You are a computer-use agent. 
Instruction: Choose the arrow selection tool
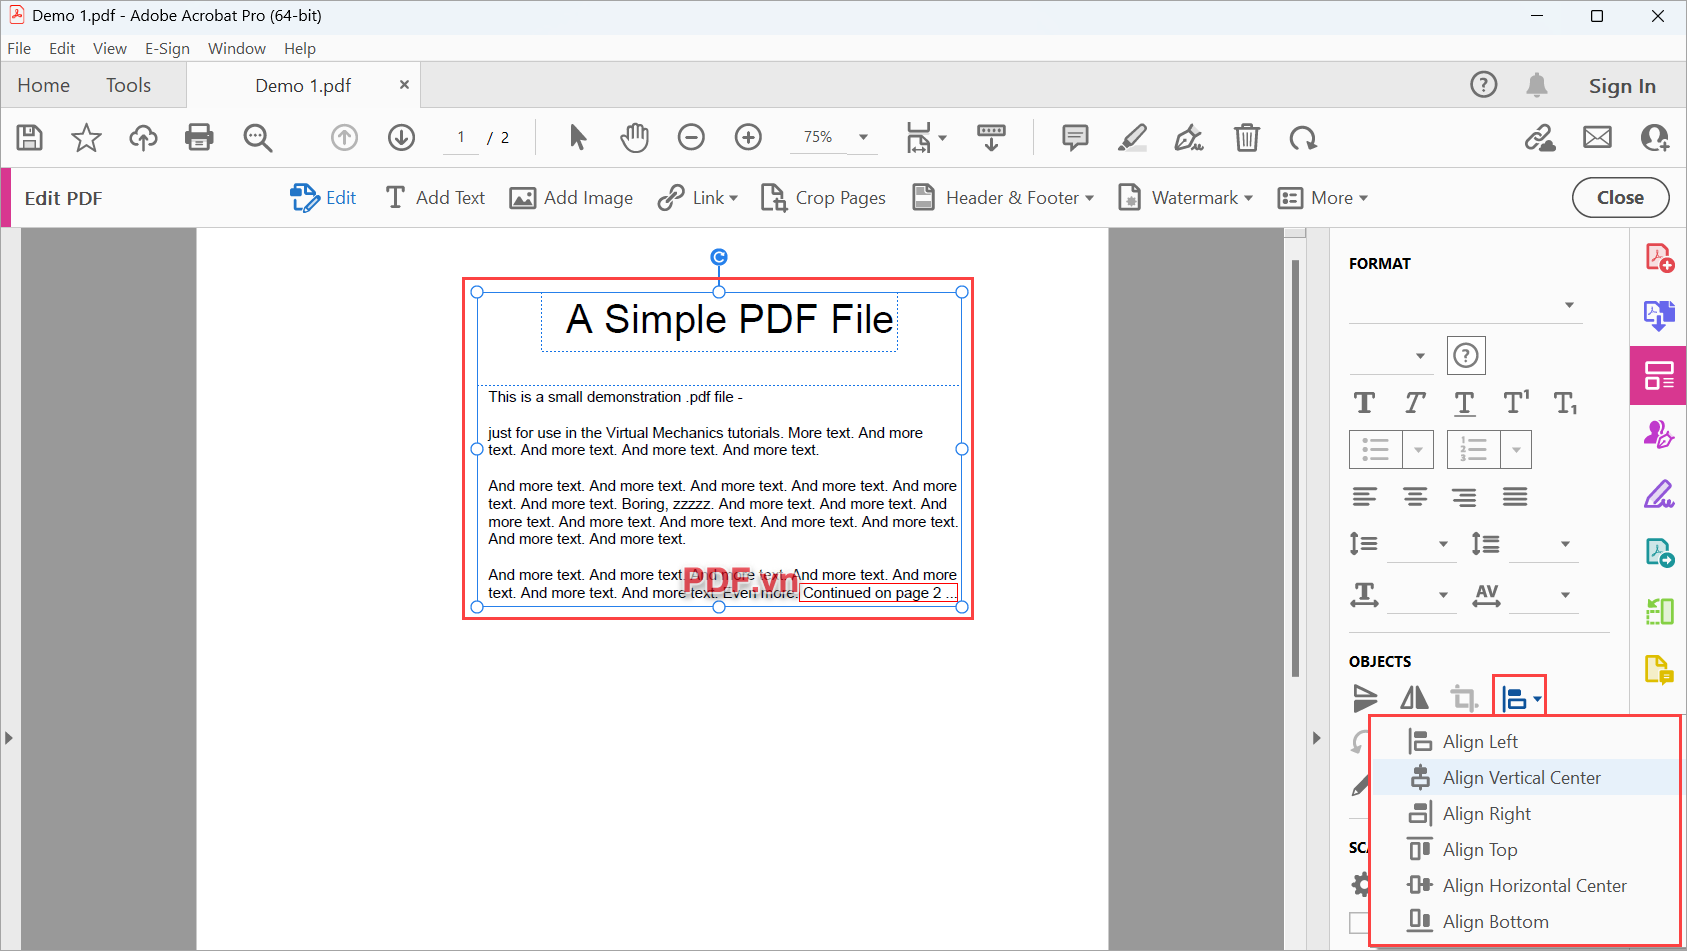(x=577, y=137)
